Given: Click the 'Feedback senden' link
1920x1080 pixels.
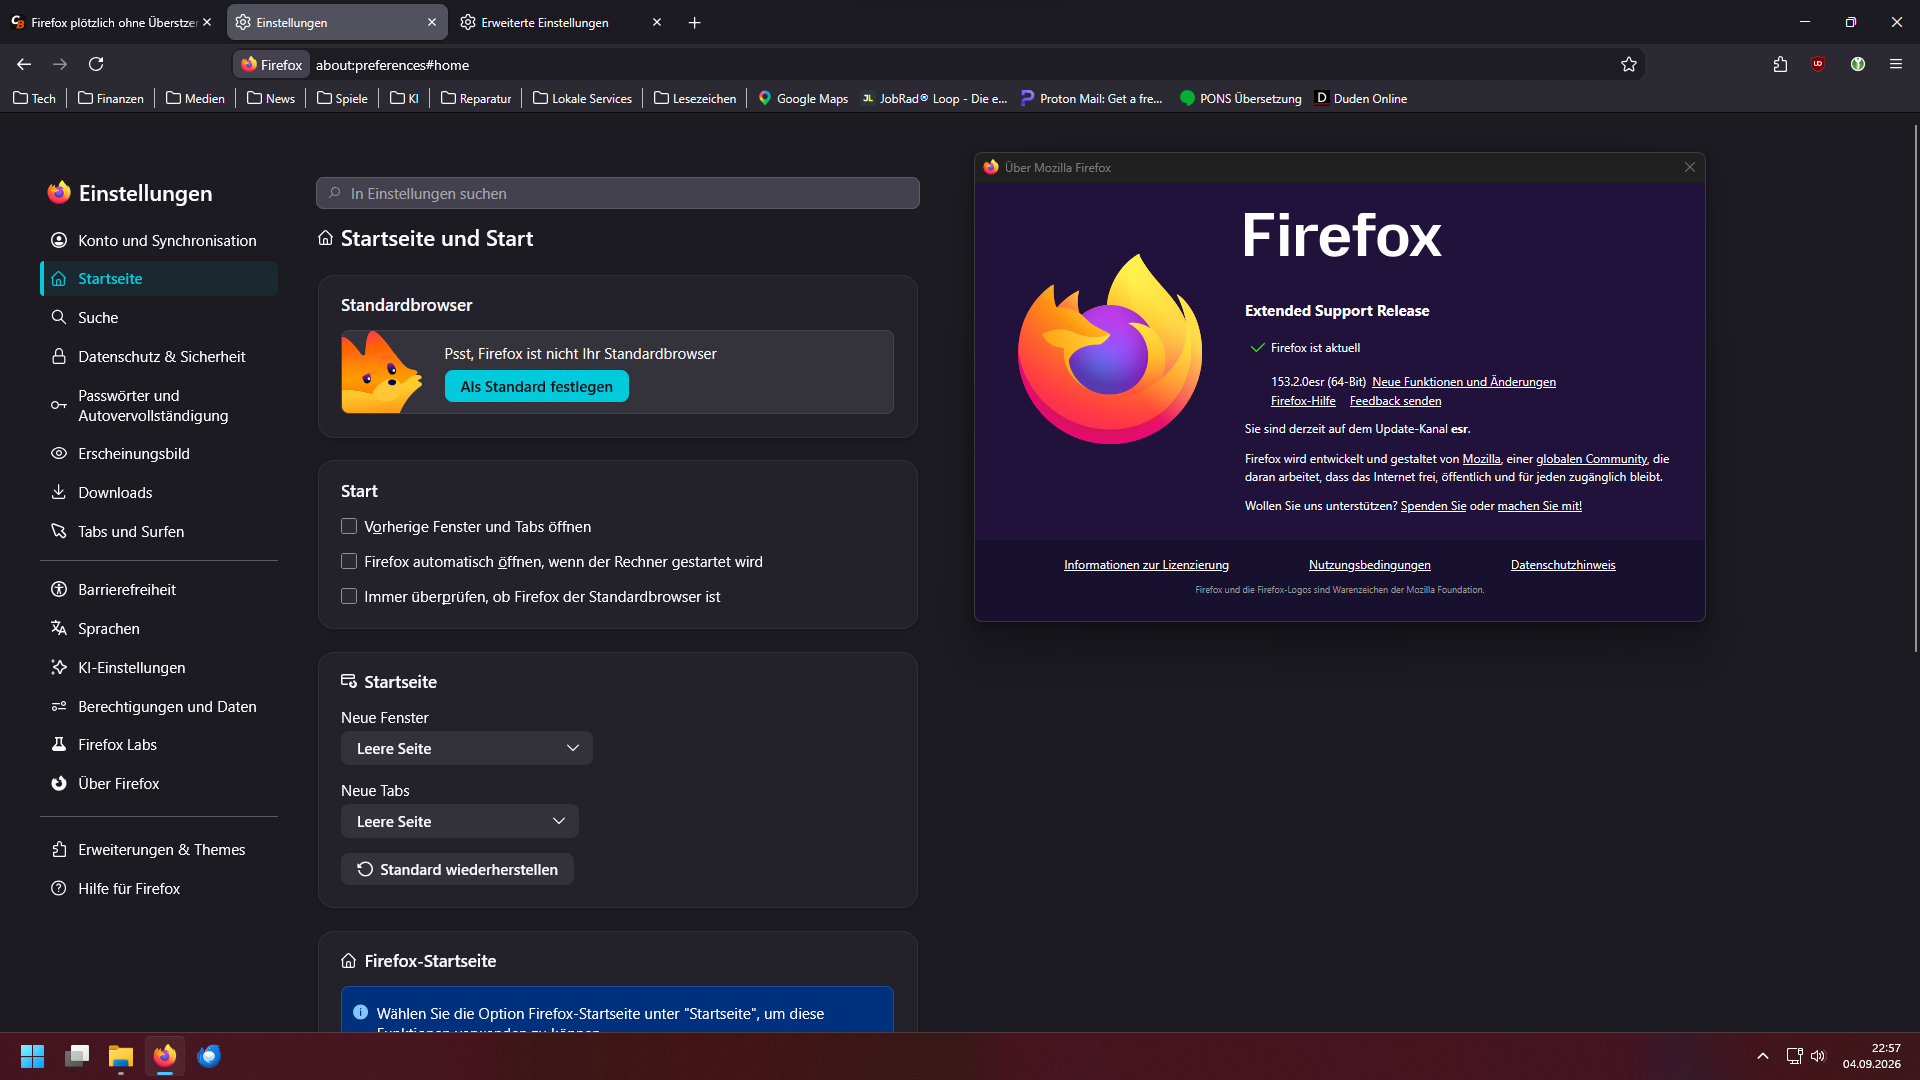Looking at the screenshot, I should pos(1395,401).
